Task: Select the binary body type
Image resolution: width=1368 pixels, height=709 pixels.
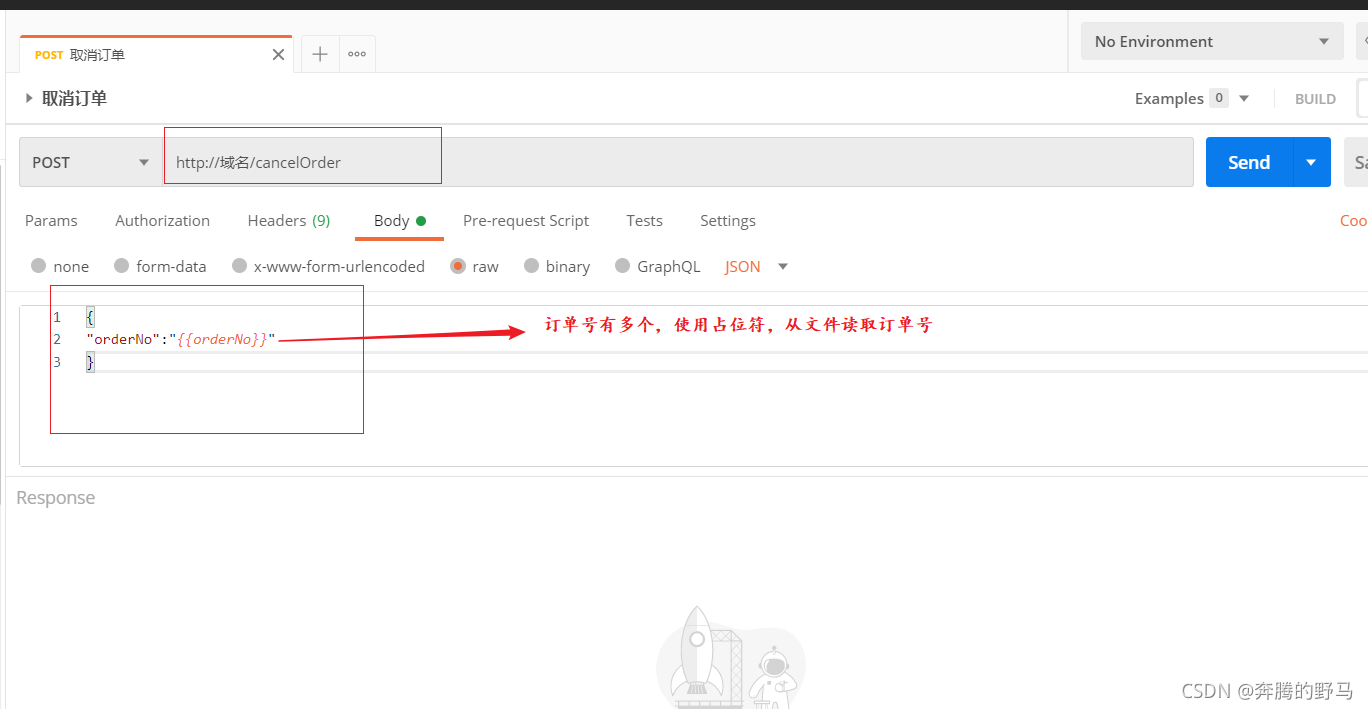Action: pyautogui.click(x=557, y=266)
